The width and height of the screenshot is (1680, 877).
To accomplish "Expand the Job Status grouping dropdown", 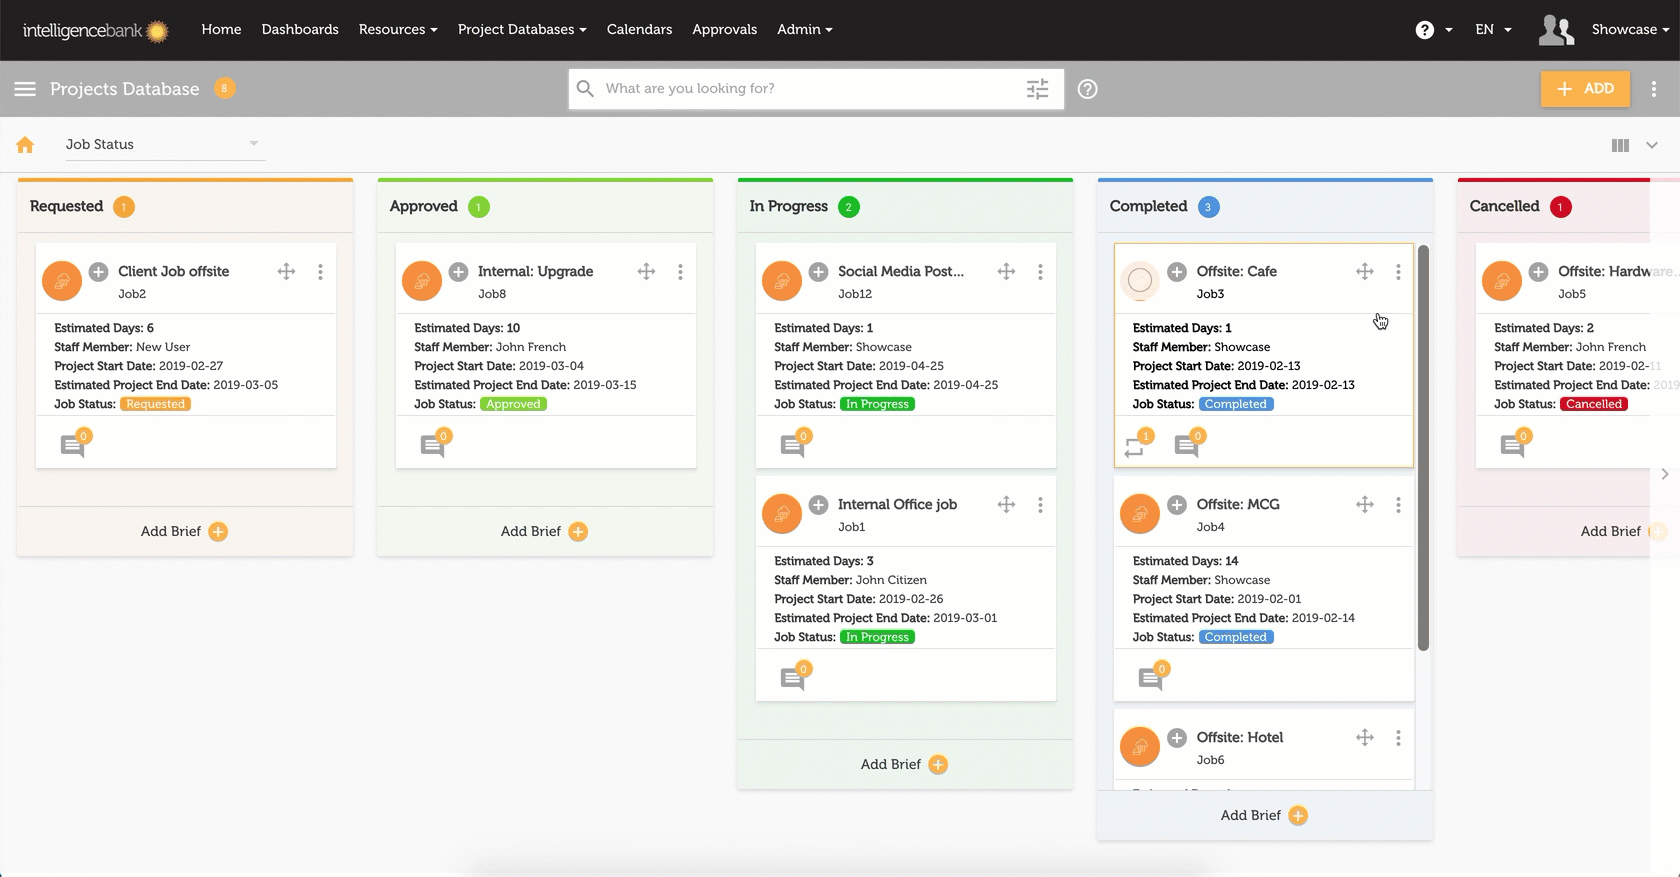I will pyautogui.click(x=162, y=144).
